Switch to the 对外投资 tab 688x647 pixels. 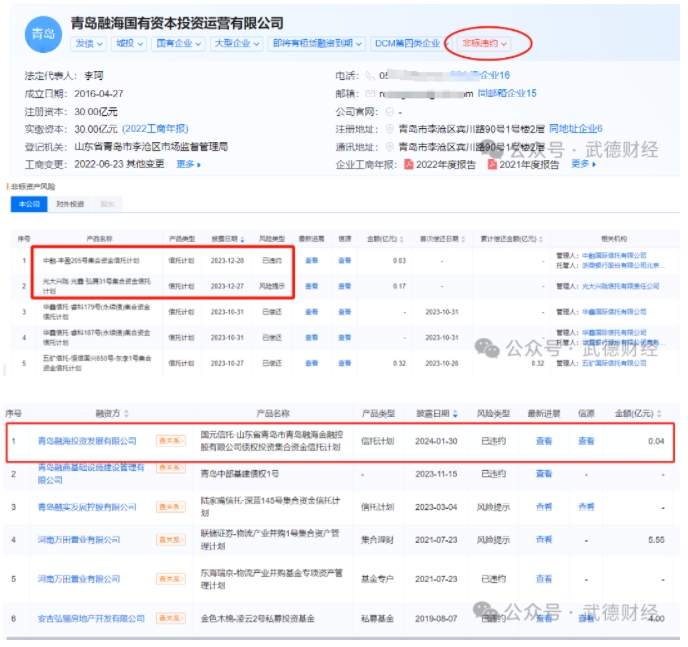pyautogui.click(x=70, y=203)
